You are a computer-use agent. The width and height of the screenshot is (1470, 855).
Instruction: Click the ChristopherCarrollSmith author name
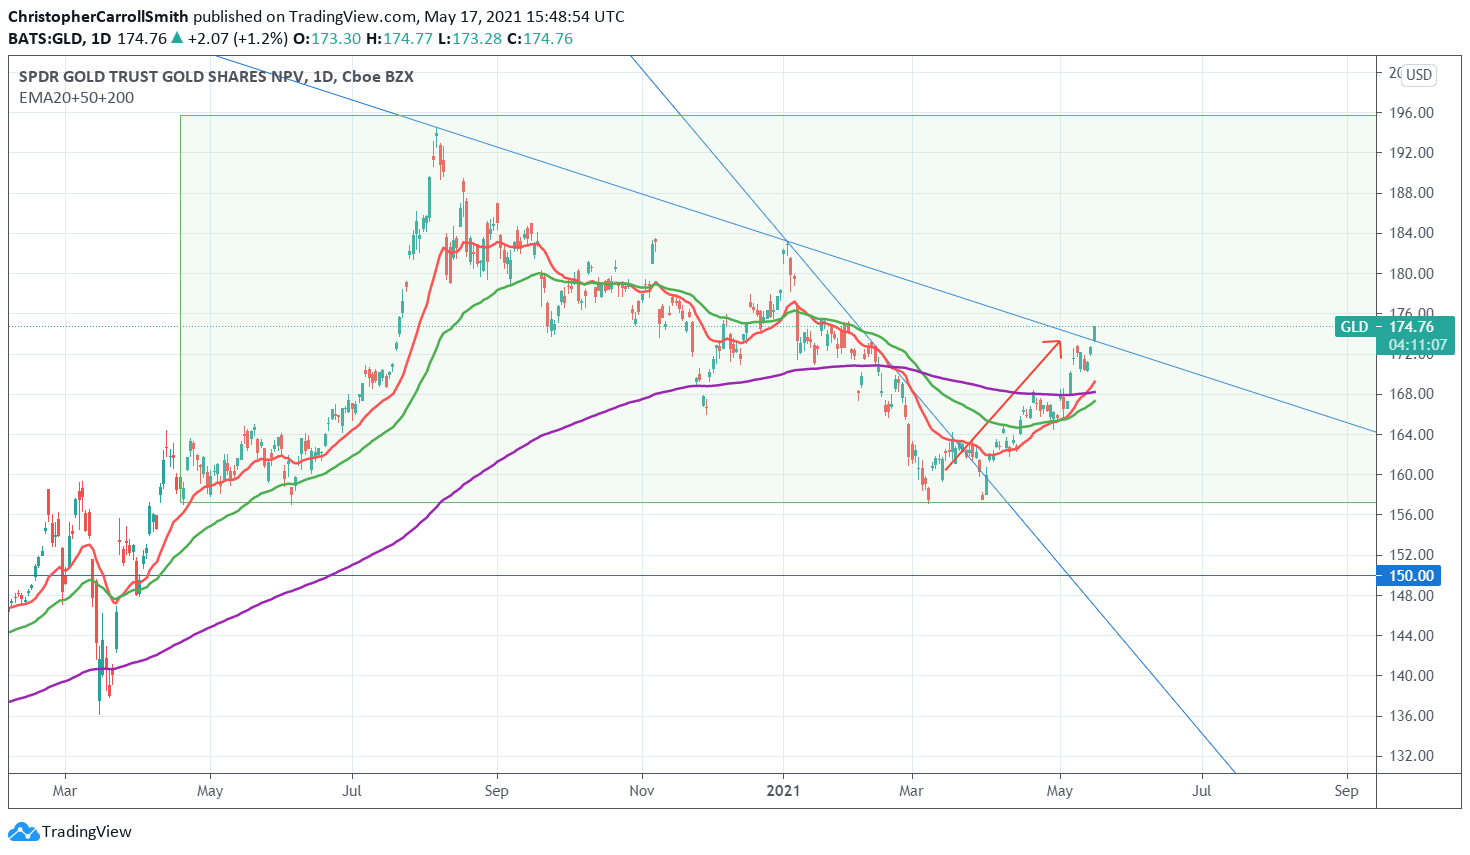[98, 16]
